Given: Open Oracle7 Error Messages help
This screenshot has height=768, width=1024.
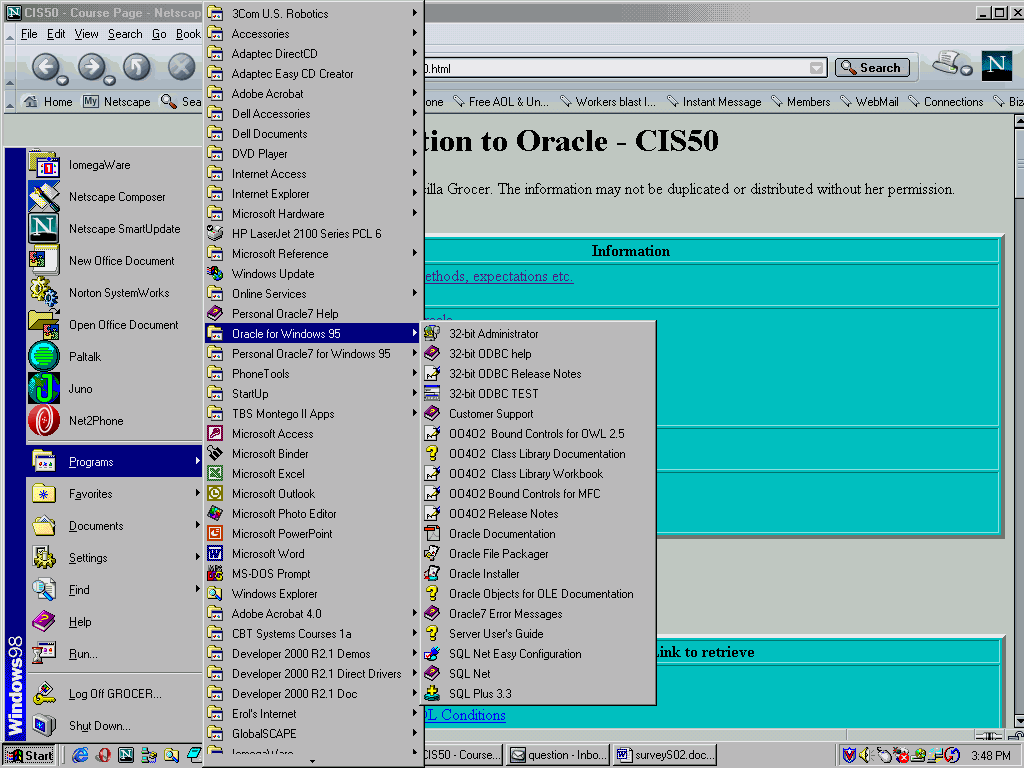Looking at the screenshot, I should [538, 614].
